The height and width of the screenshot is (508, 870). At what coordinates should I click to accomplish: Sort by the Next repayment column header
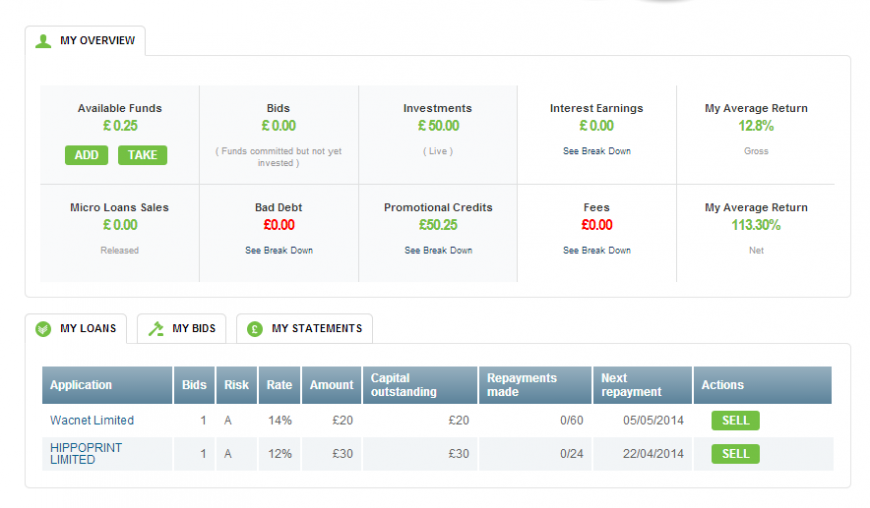tap(643, 385)
